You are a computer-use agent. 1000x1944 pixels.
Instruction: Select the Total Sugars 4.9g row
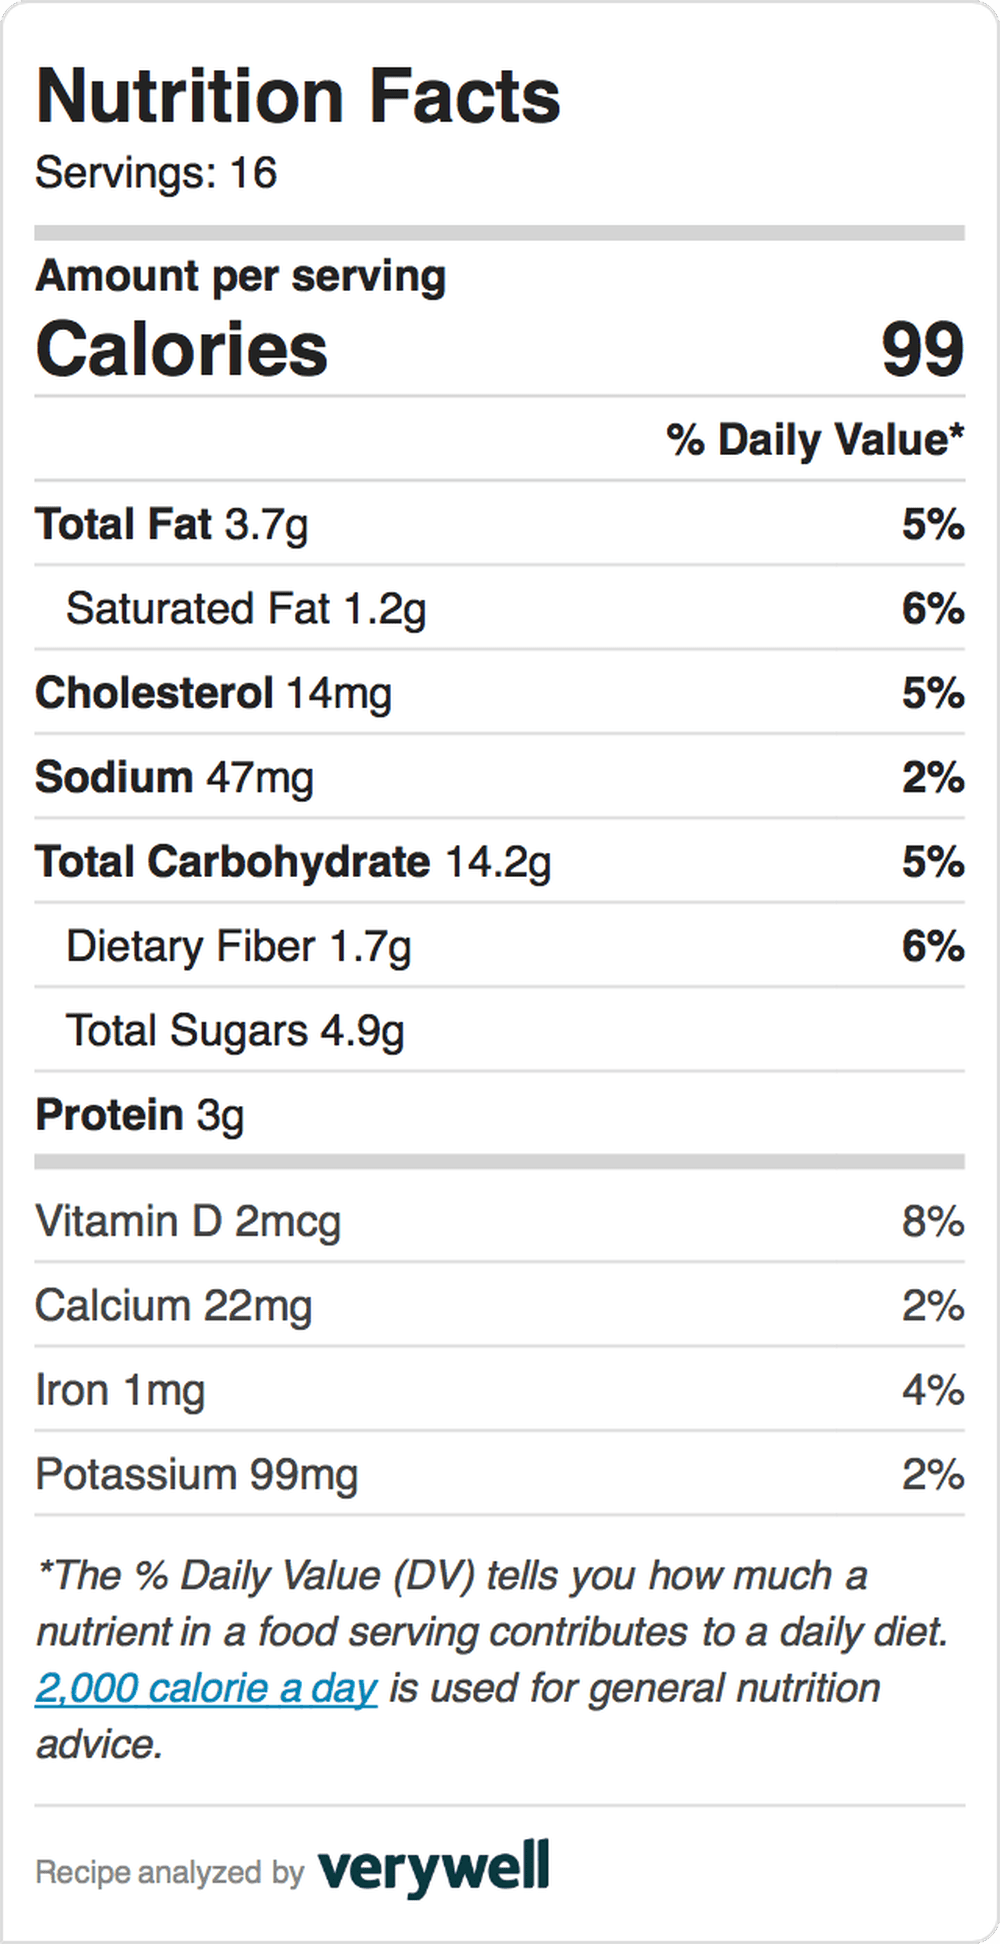tap(500, 1030)
